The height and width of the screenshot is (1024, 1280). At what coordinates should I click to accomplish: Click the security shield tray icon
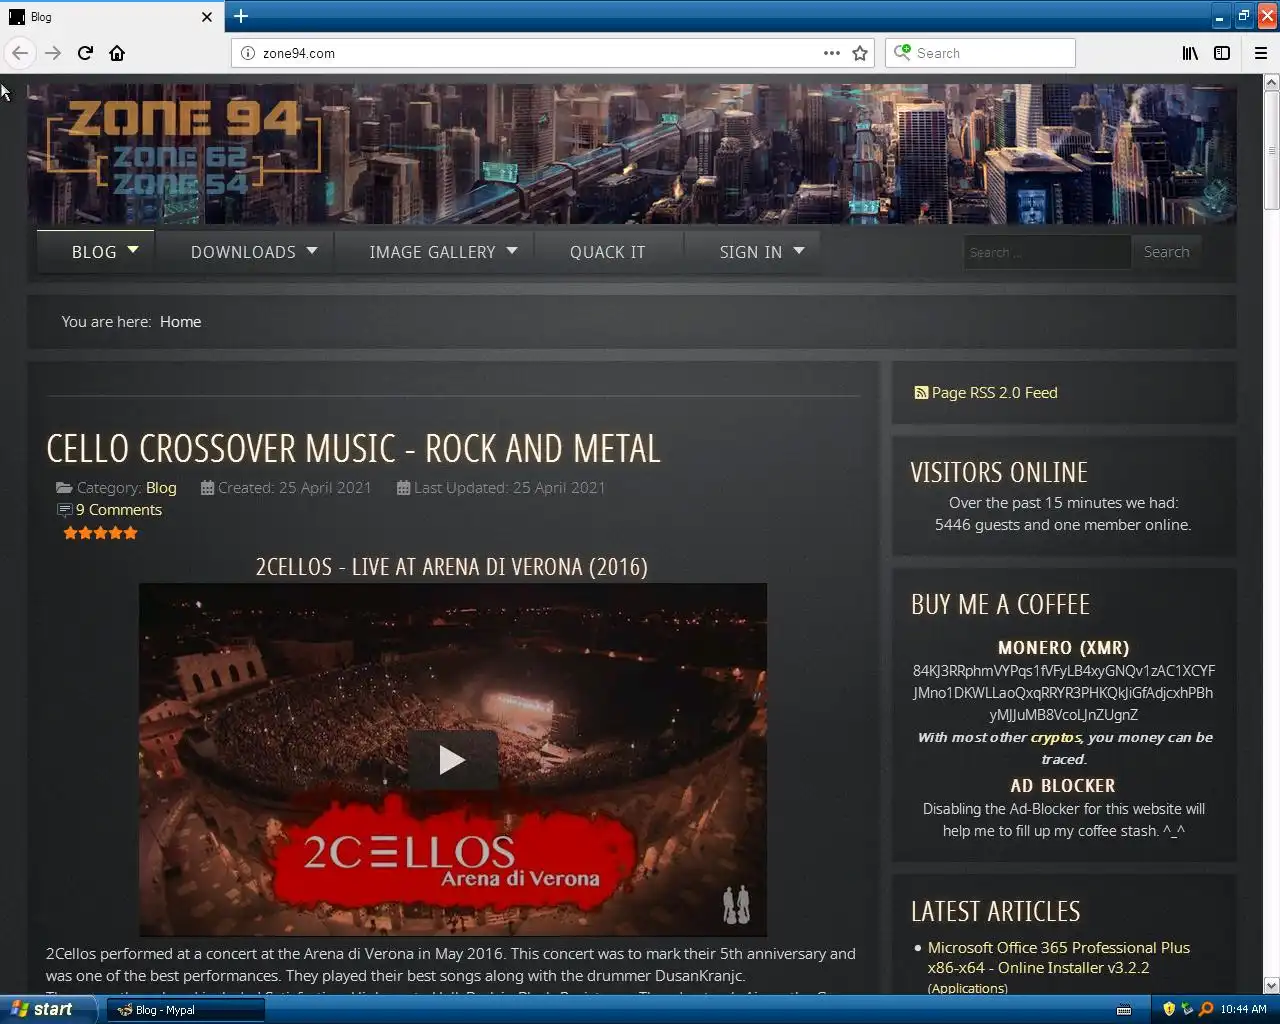pyautogui.click(x=1169, y=1009)
